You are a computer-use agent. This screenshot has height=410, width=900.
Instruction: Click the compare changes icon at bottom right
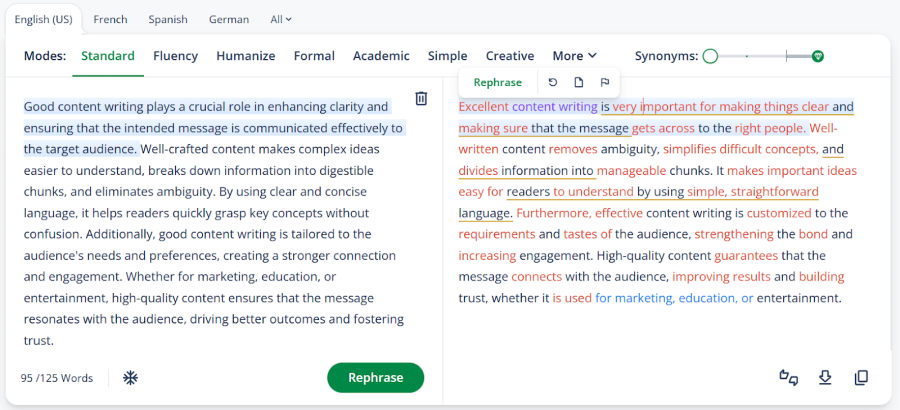coord(789,377)
